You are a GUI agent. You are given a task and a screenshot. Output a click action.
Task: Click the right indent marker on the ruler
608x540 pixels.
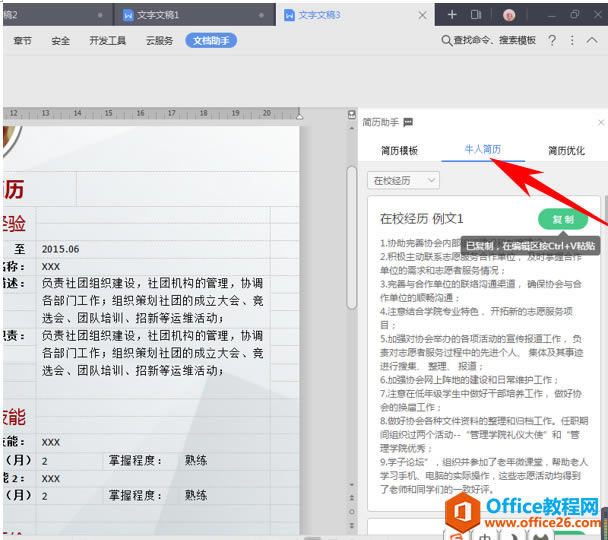tap(299, 114)
